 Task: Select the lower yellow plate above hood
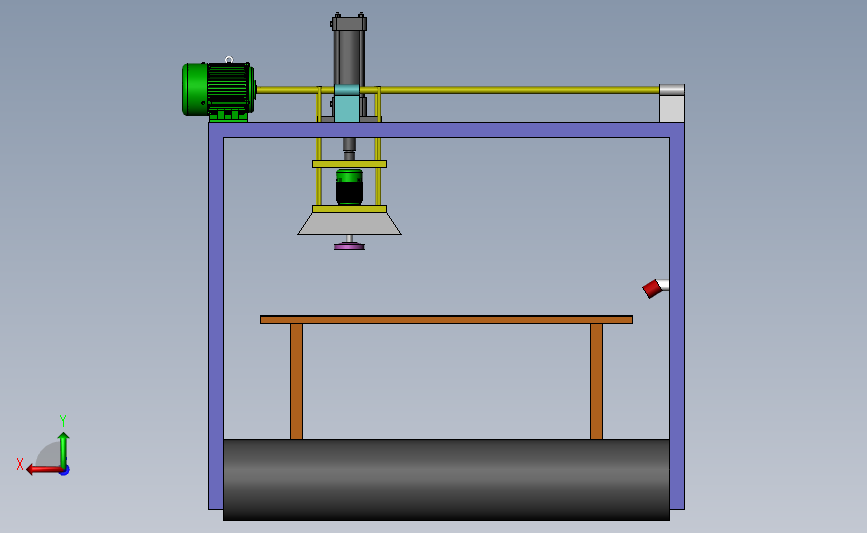tap(349, 209)
